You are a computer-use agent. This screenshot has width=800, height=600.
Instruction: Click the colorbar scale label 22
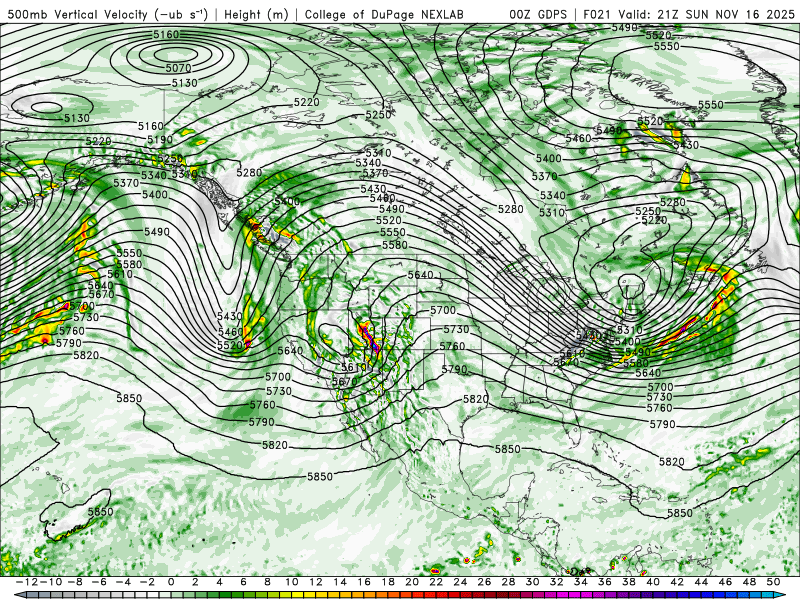point(436,582)
